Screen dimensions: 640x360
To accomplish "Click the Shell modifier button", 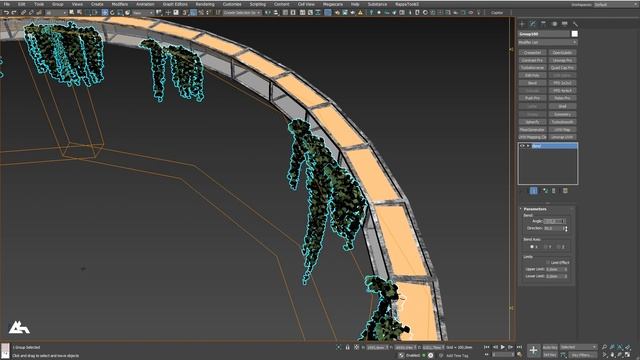I will (x=562, y=106).
